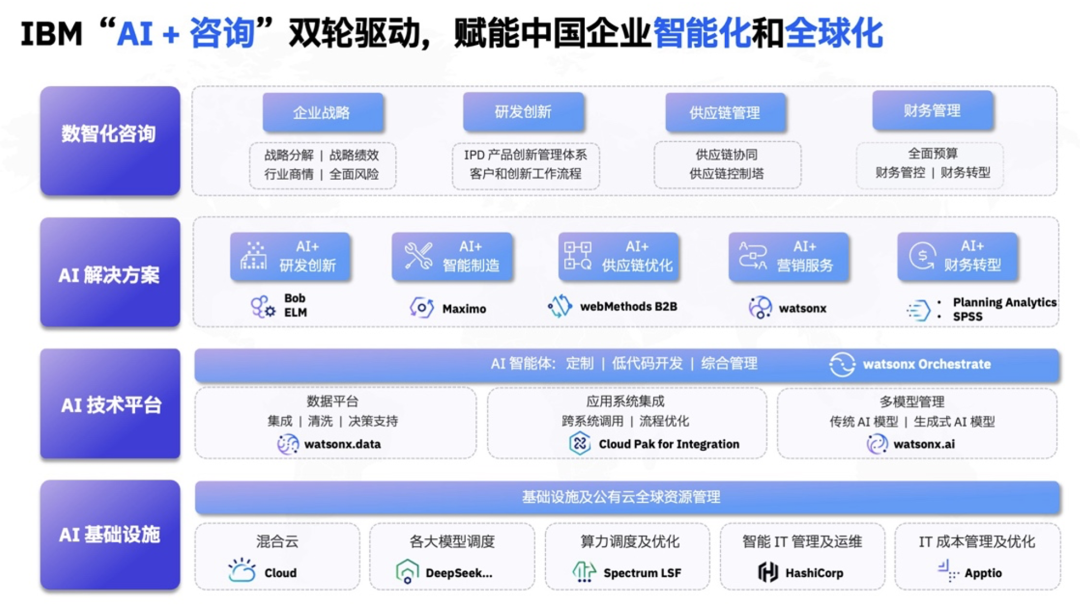Viewport: 1080px width, 610px height.
Task: Click the 算力调度及优化 label
Action: [x=630, y=542]
